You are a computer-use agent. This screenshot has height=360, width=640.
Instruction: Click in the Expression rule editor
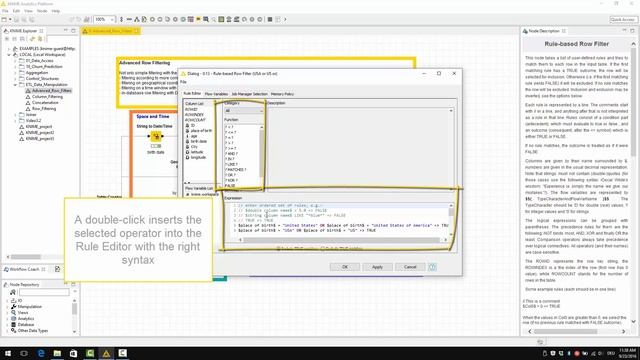point(339,220)
